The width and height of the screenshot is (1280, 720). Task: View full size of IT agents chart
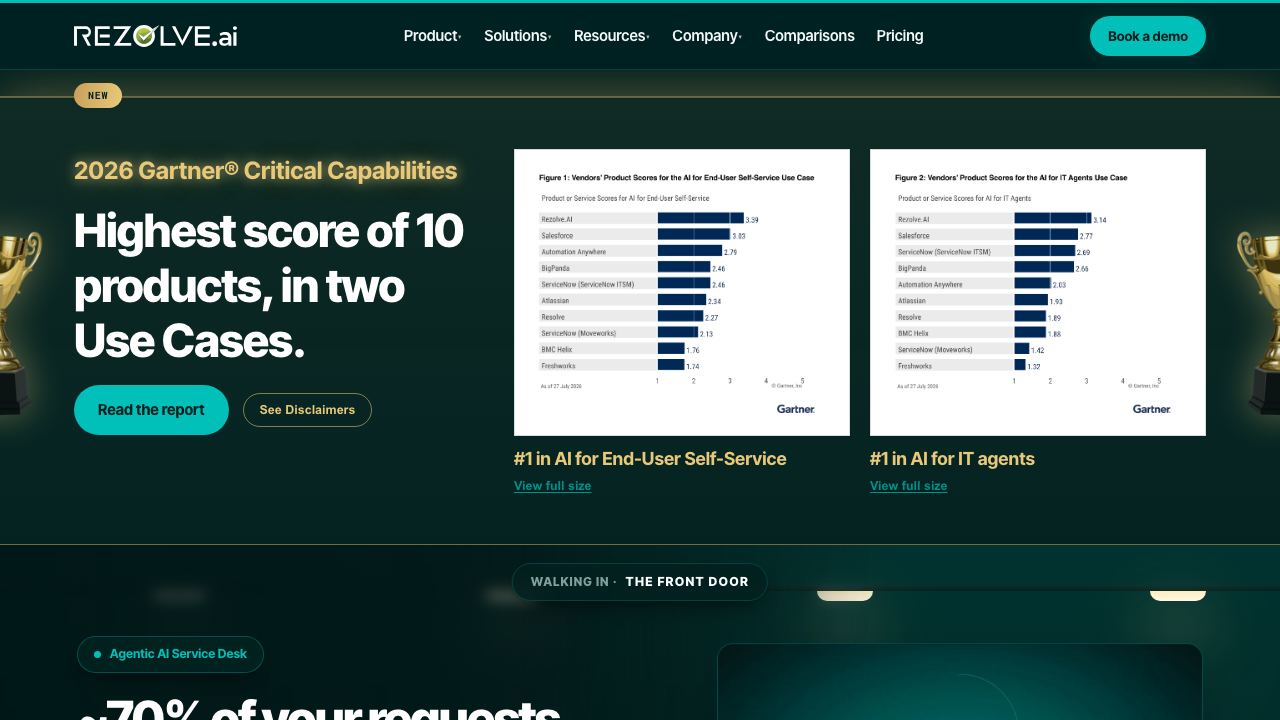pos(909,486)
